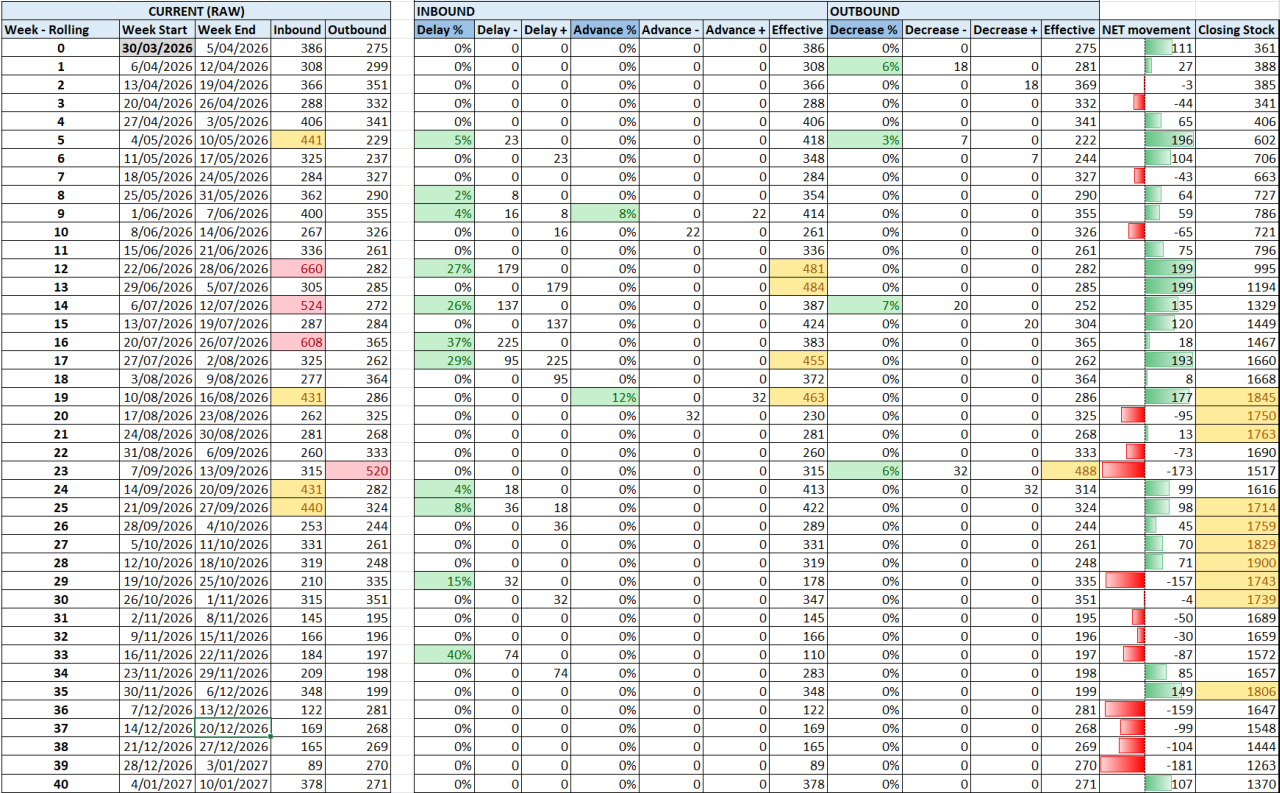Click the red Inbound cell showing 660
The height and width of the screenshot is (793, 1280).
pos(295,268)
